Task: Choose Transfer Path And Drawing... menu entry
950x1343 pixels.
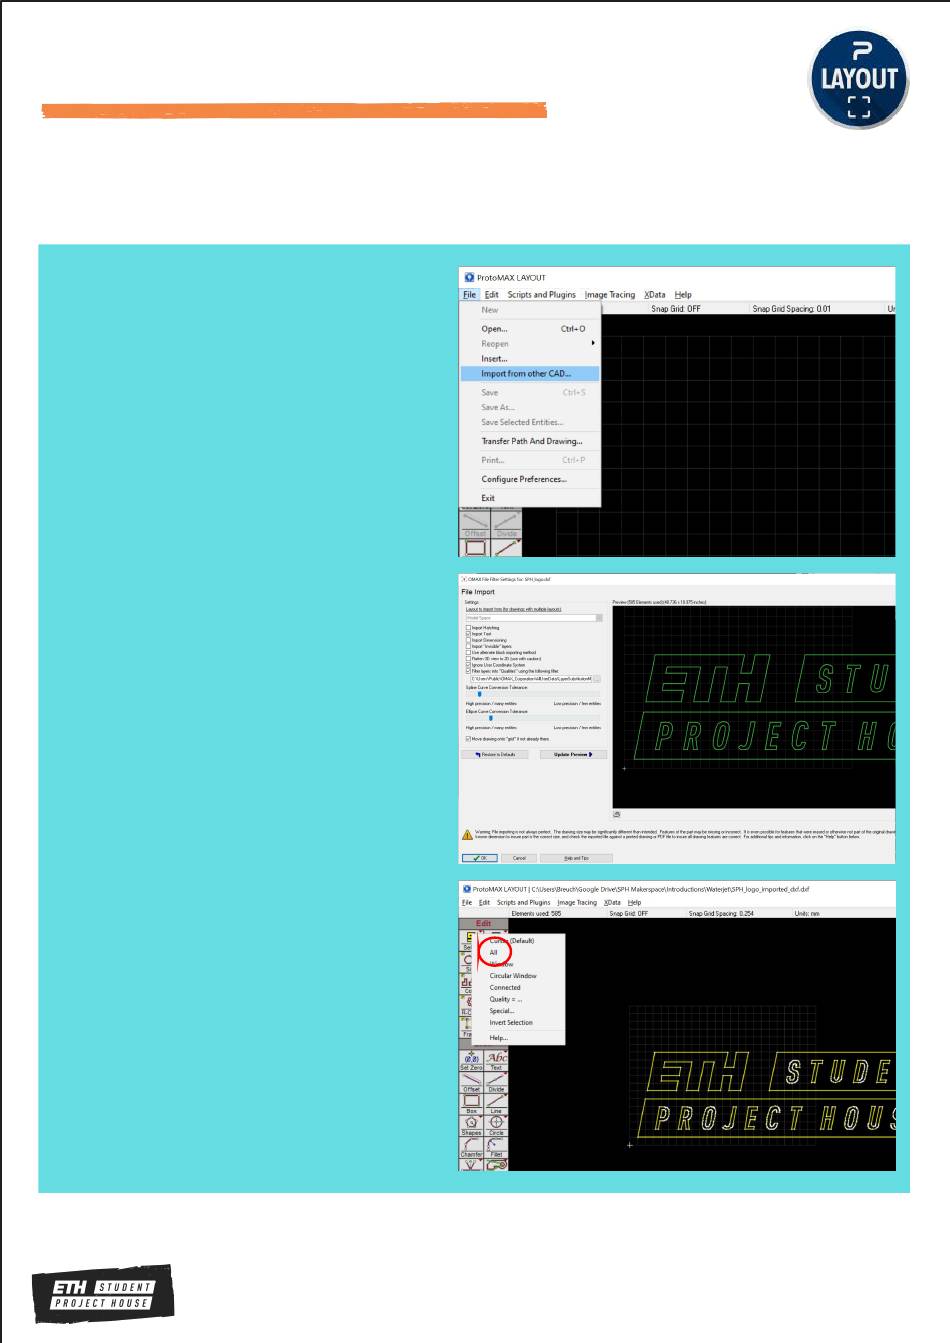Action: point(530,441)
